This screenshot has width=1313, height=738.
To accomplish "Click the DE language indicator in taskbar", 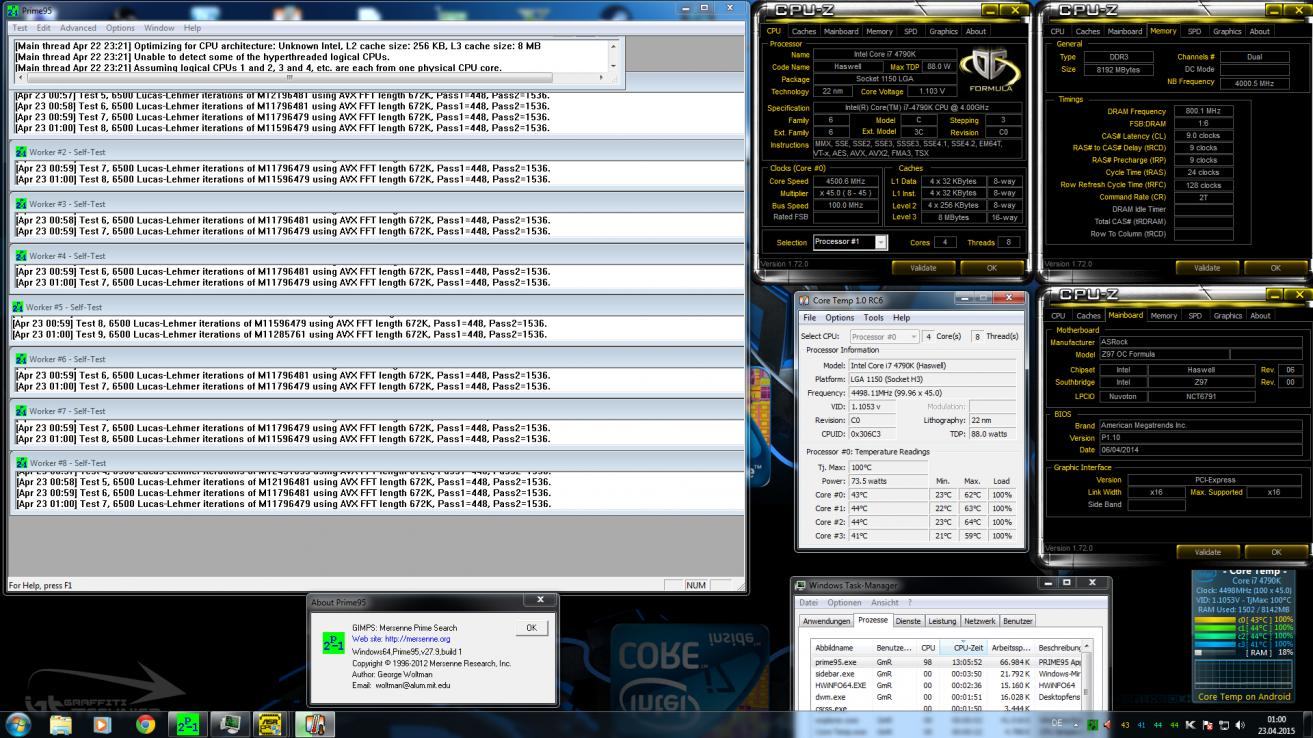I will point(1056,723).
